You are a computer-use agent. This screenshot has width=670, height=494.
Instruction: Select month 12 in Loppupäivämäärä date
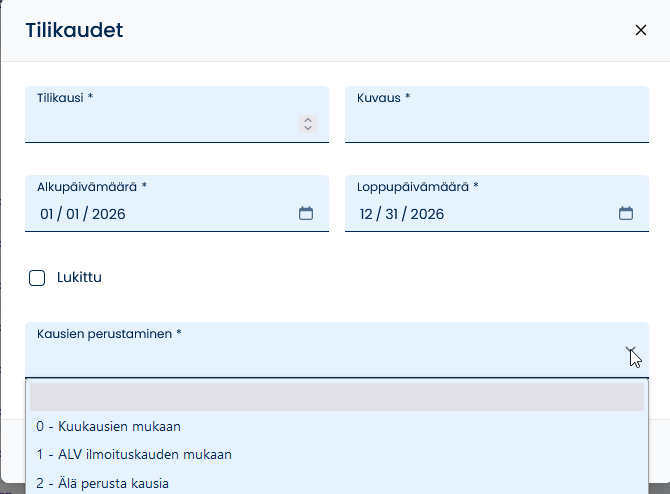click(x=366, y=214)
